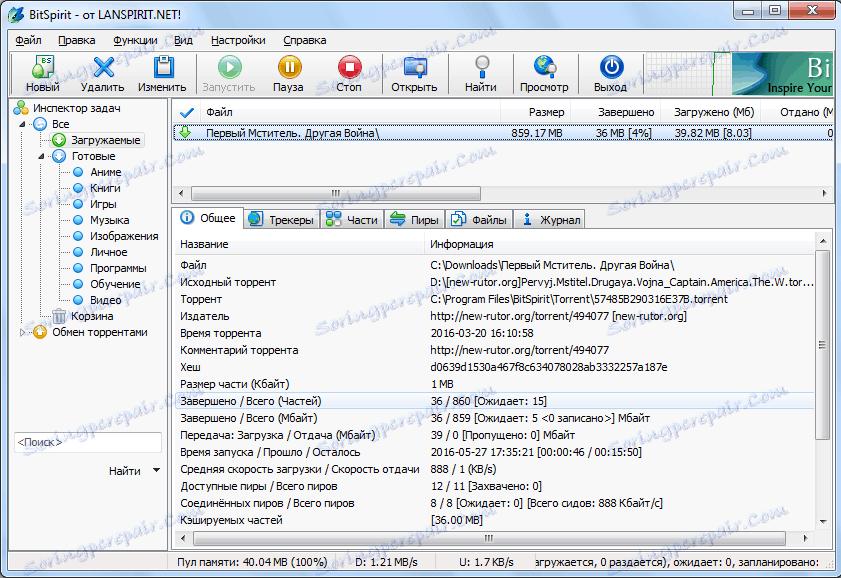Image resolution: width=841 pixels, height=578 pixels.
Task: Sort by Загружено (Мб) column header
Action: pos(709,113)
